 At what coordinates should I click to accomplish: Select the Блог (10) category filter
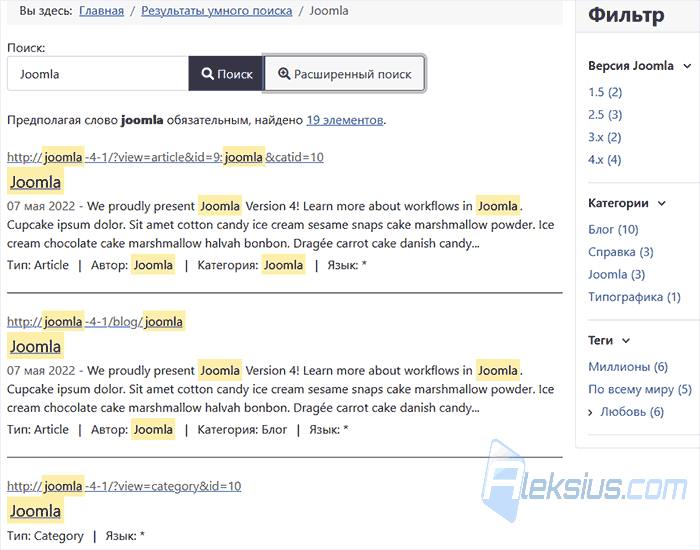pyautogui.click(x=613, y=229)
